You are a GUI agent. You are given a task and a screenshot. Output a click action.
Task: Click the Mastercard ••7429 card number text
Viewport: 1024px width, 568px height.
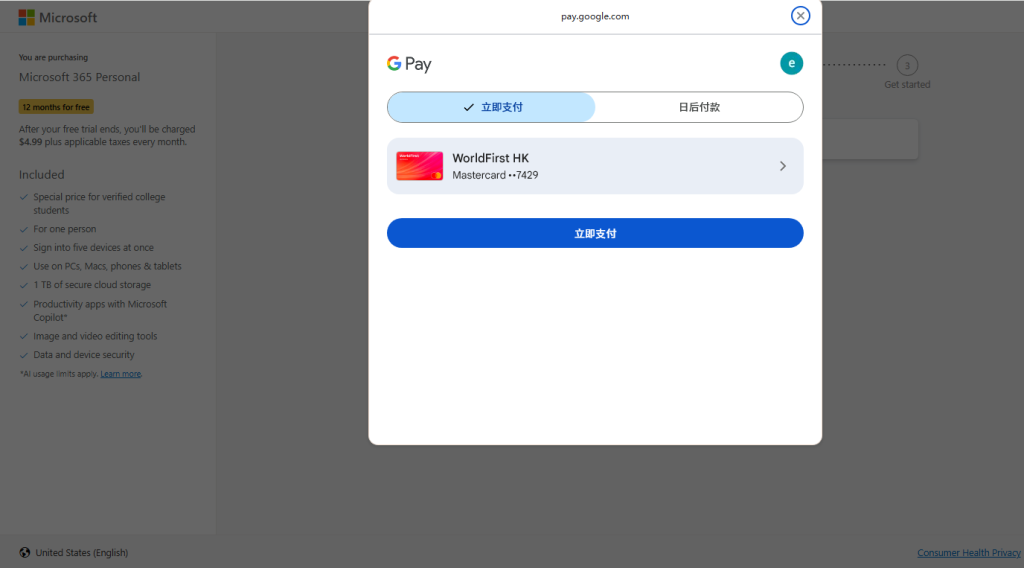point(495,176)
